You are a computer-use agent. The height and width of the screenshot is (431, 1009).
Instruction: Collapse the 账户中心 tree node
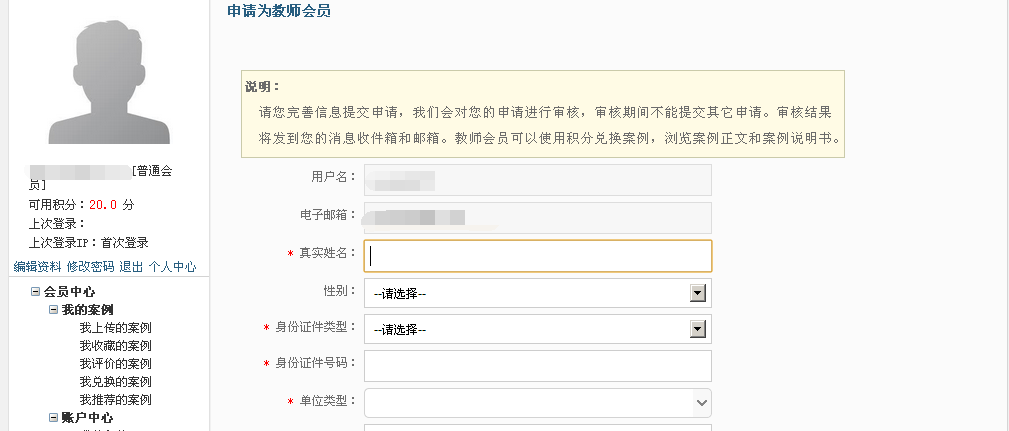[x=54, y=418]
